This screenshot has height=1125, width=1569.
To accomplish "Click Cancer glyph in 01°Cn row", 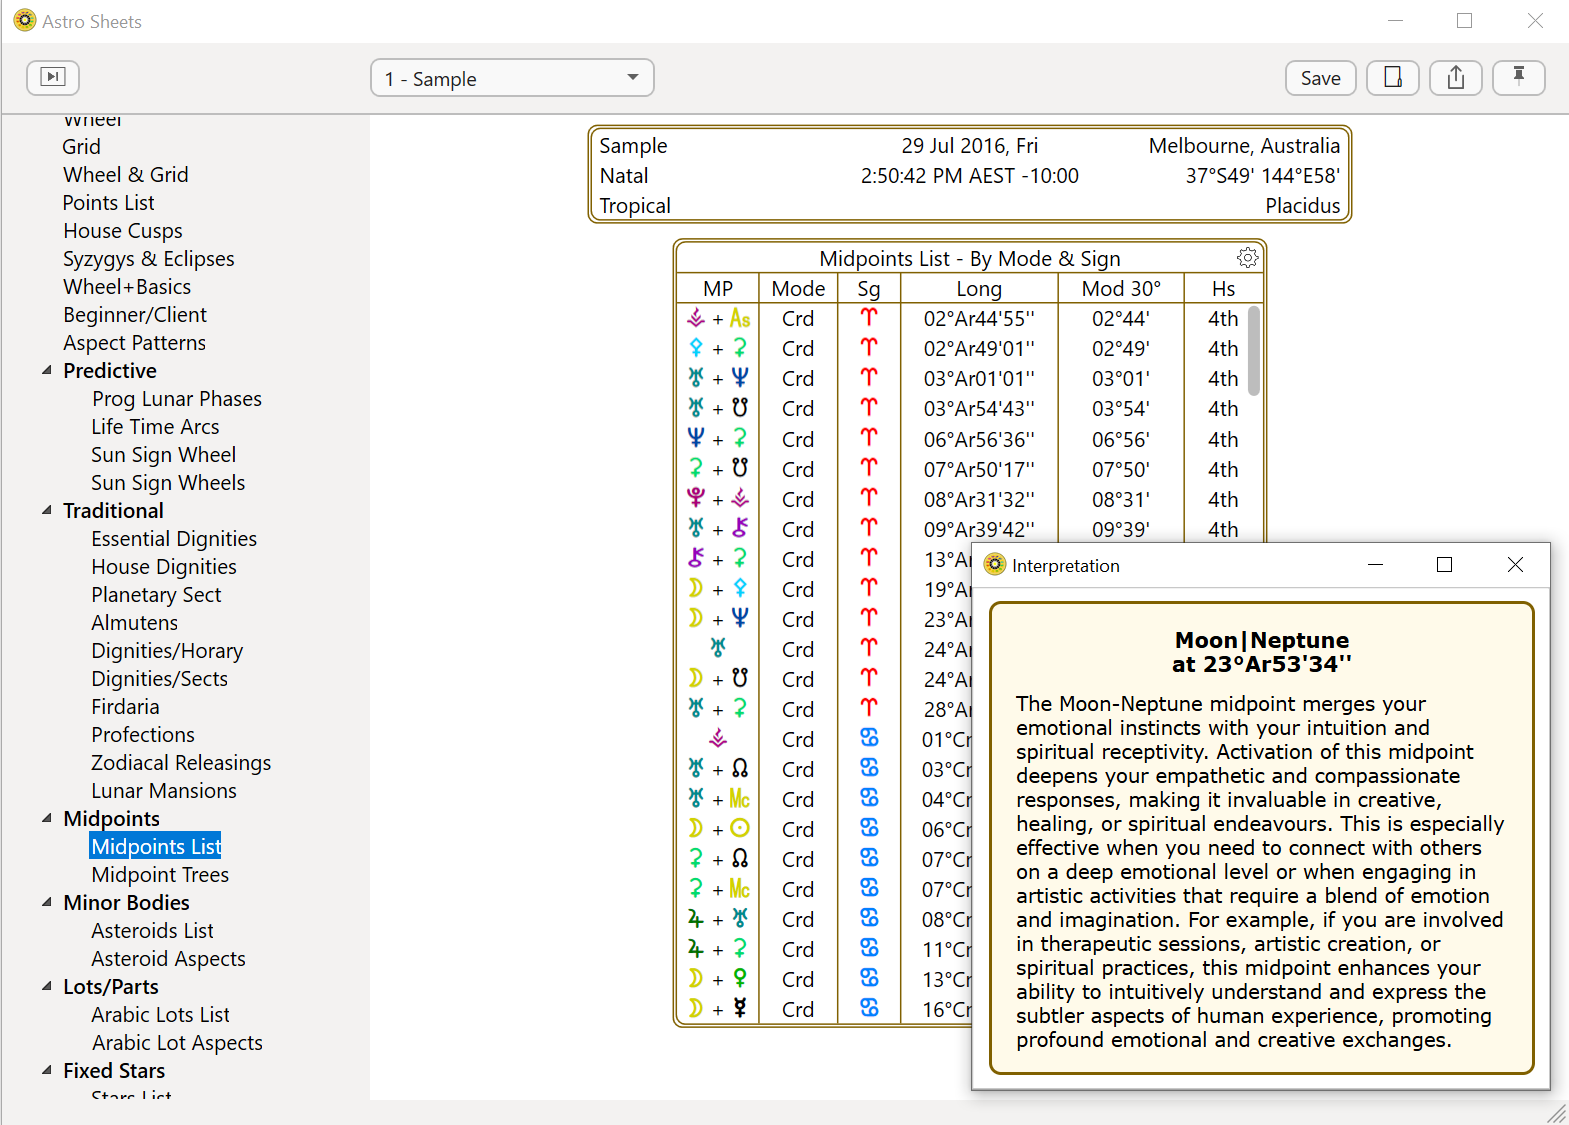I will (x=869, y=738).
